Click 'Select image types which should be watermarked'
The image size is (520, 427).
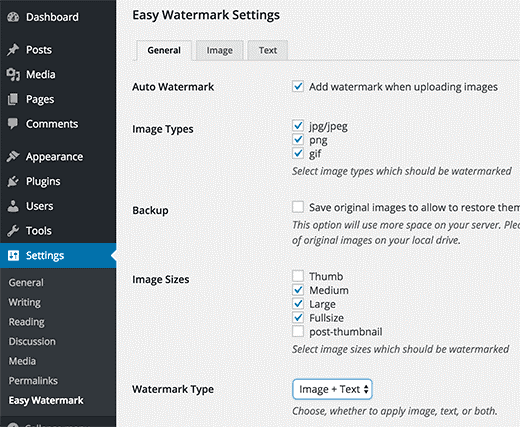[402, 171]
